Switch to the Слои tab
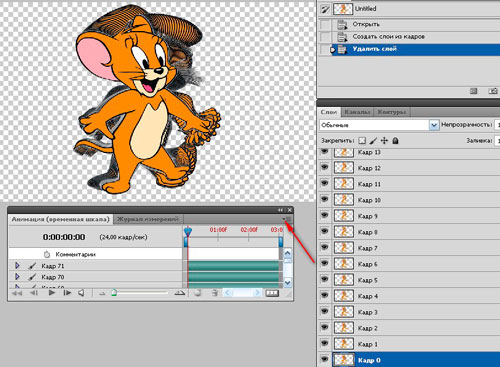This screenshot has height=367, width=500. [329, 112]
